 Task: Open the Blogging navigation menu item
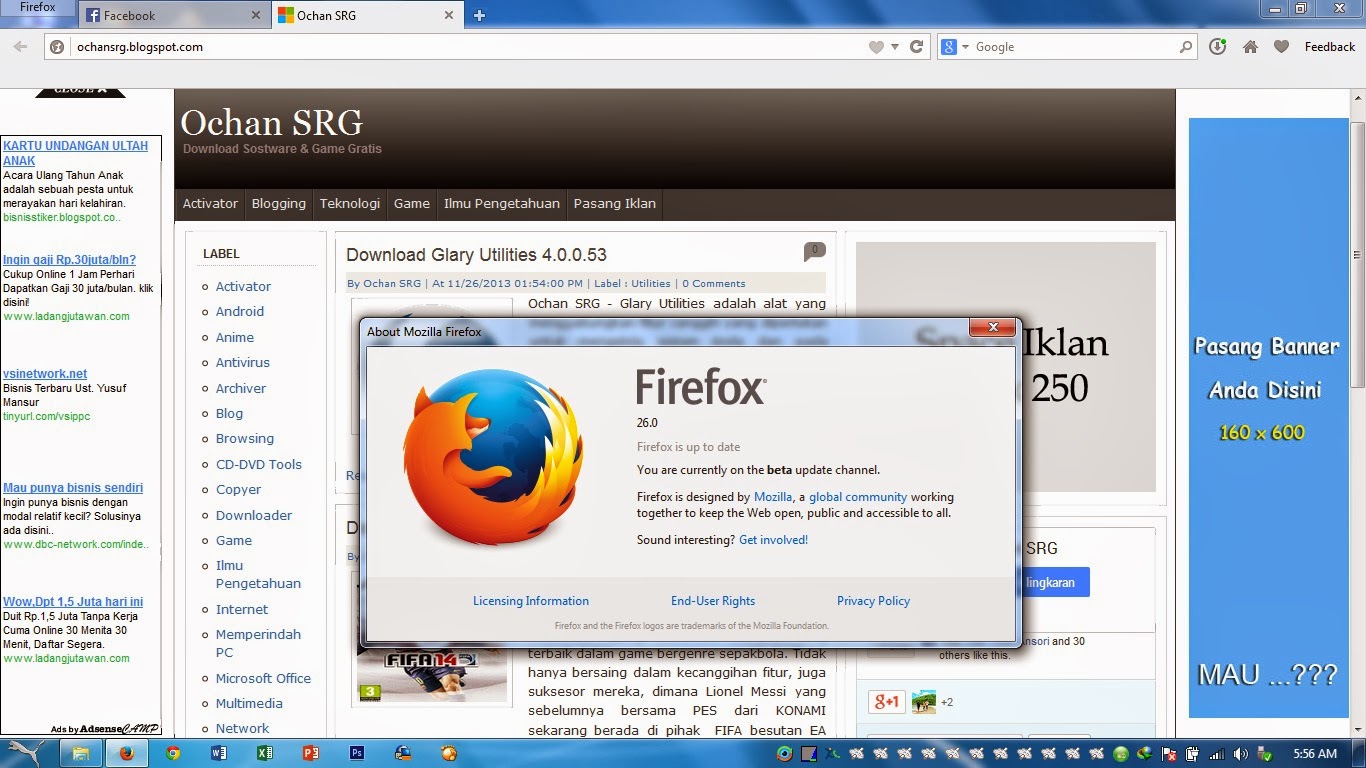pyautogui.click(x=278, y=203)
